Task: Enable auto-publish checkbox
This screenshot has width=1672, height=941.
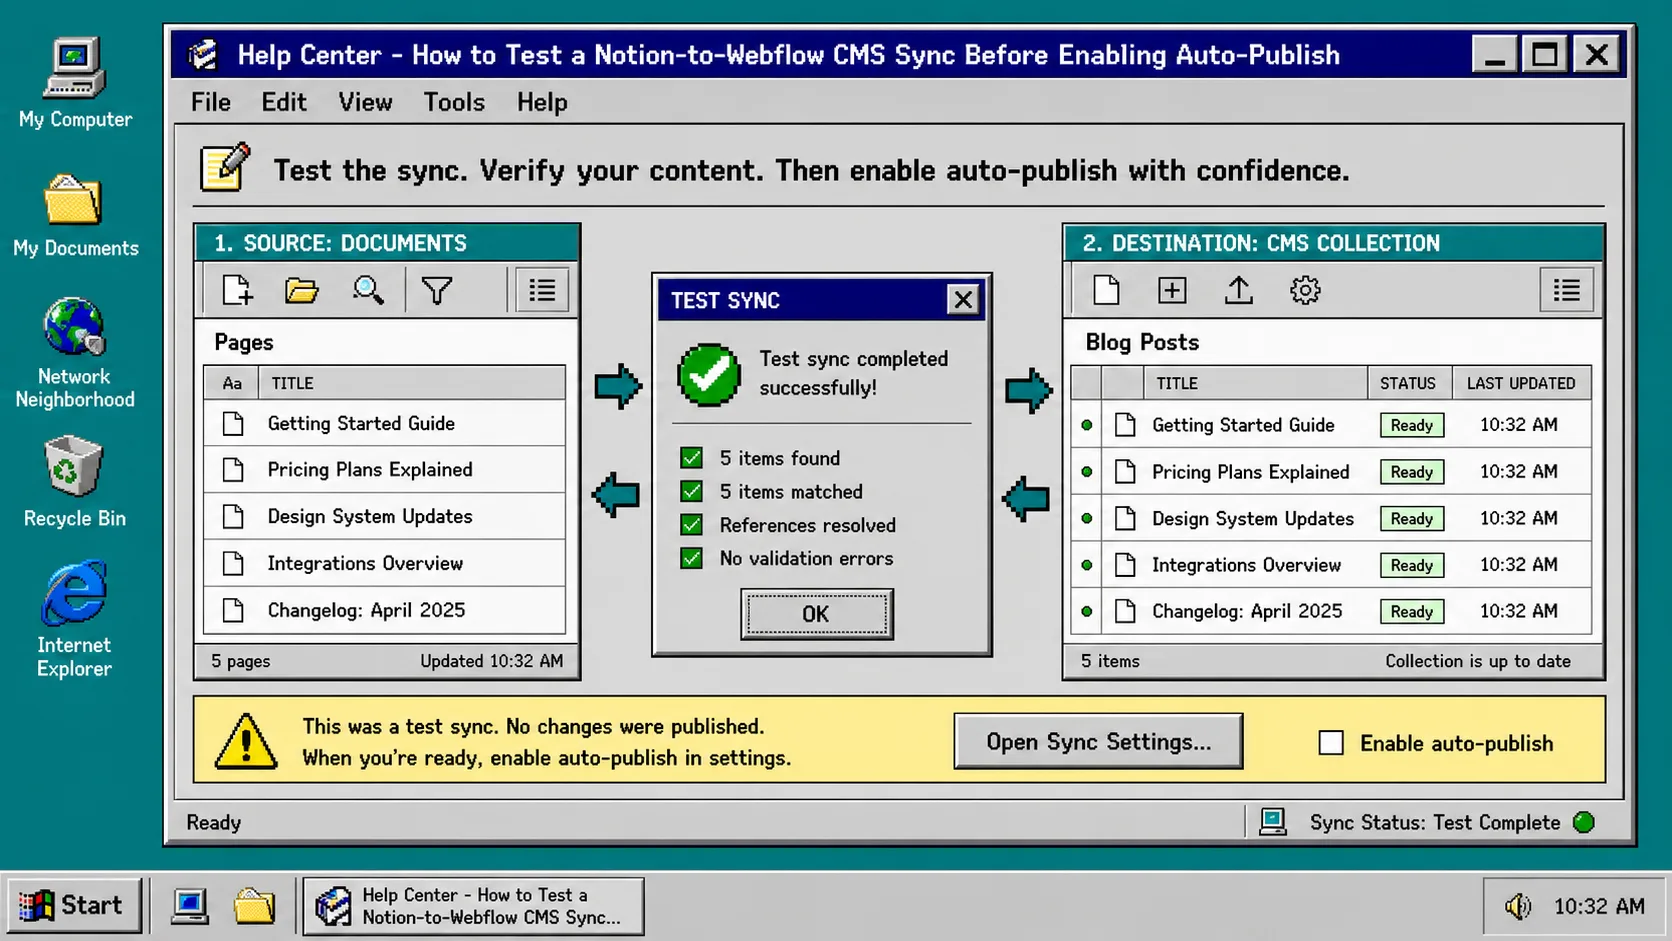Action: (x=1330, y=742)
